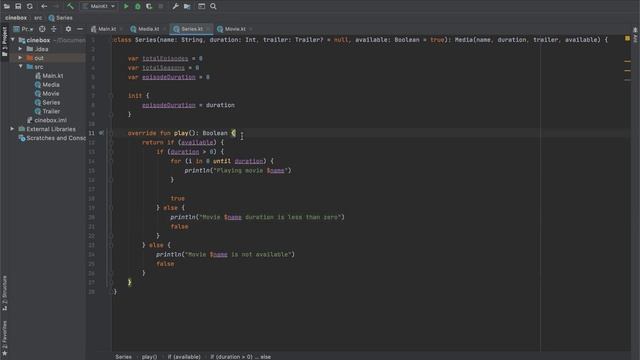Click the Stop process toolbar icon
The height and width of the screenshot is (360, 640).
click(161, 6)
